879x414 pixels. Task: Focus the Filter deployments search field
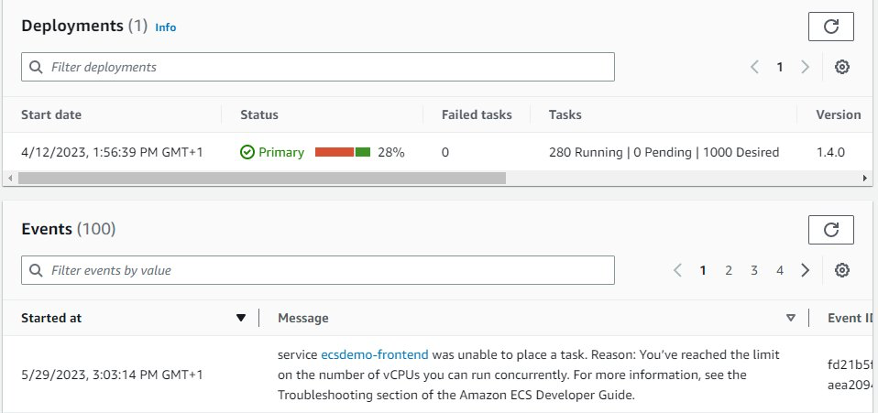point(318,67)
